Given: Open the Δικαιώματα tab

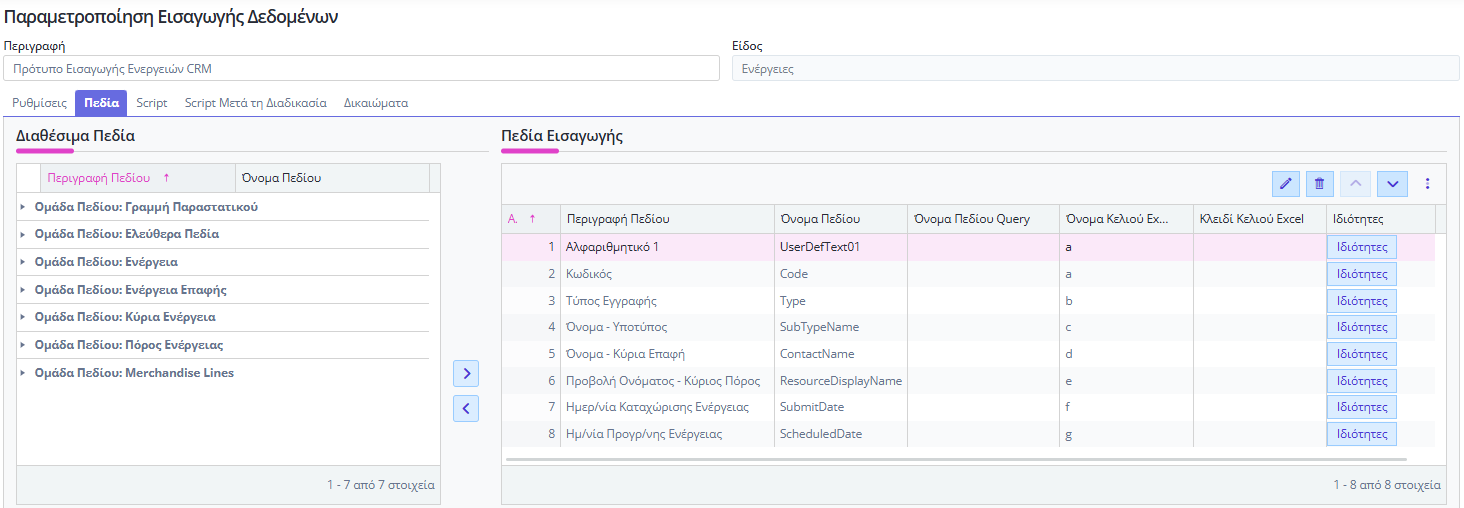Looking at the screenshot, I should tap(375, 103).
